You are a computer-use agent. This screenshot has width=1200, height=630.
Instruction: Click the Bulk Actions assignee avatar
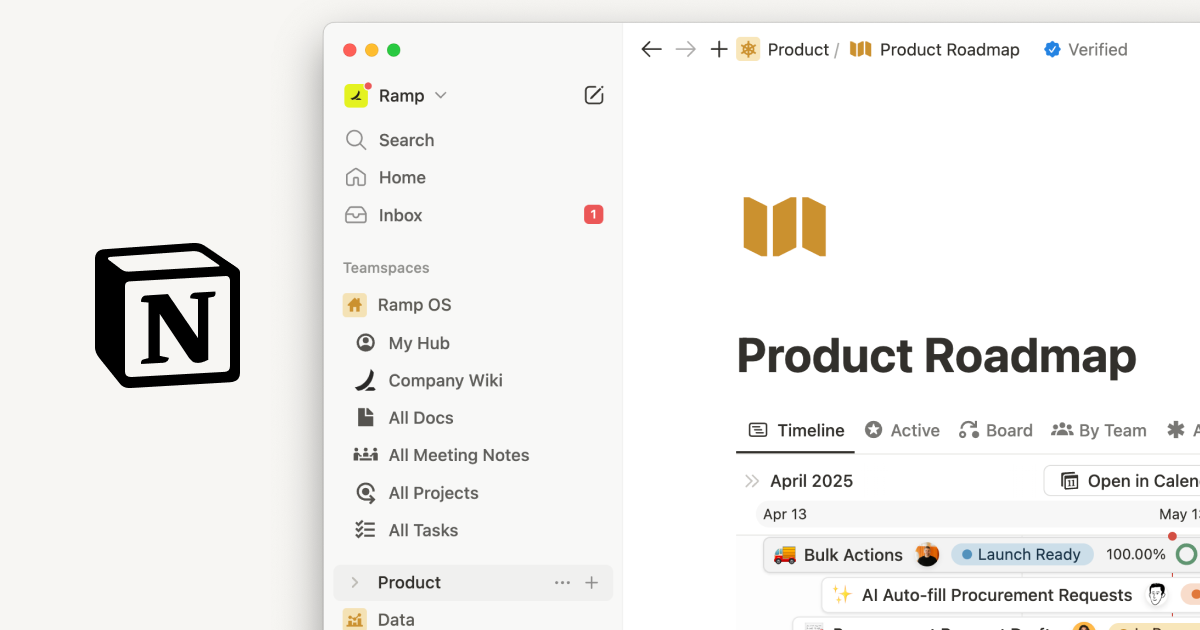928,554
